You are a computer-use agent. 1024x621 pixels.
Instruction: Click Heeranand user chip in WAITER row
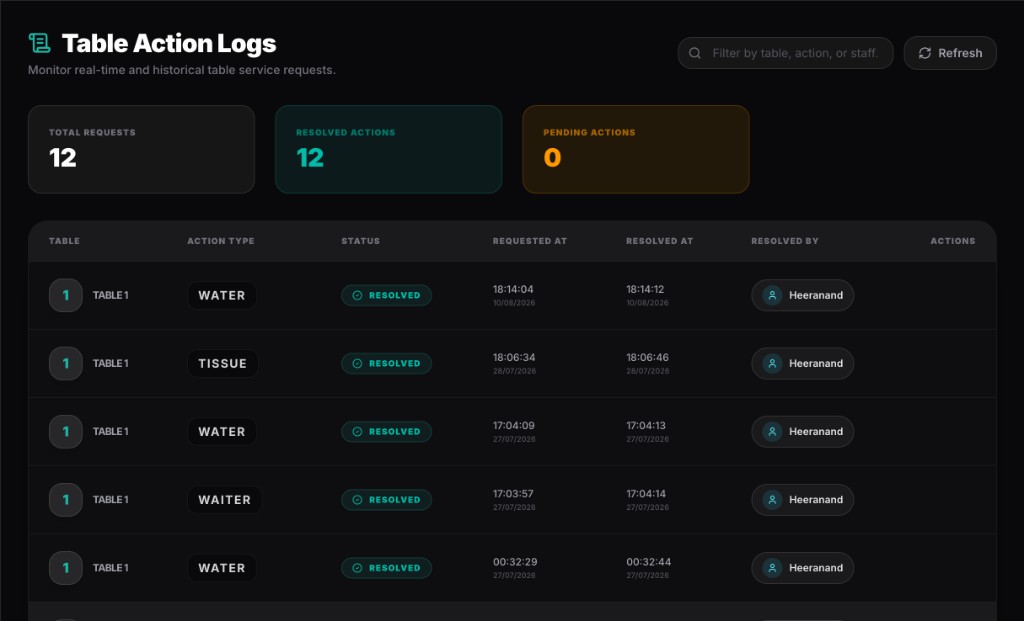[x=802, y=500]
